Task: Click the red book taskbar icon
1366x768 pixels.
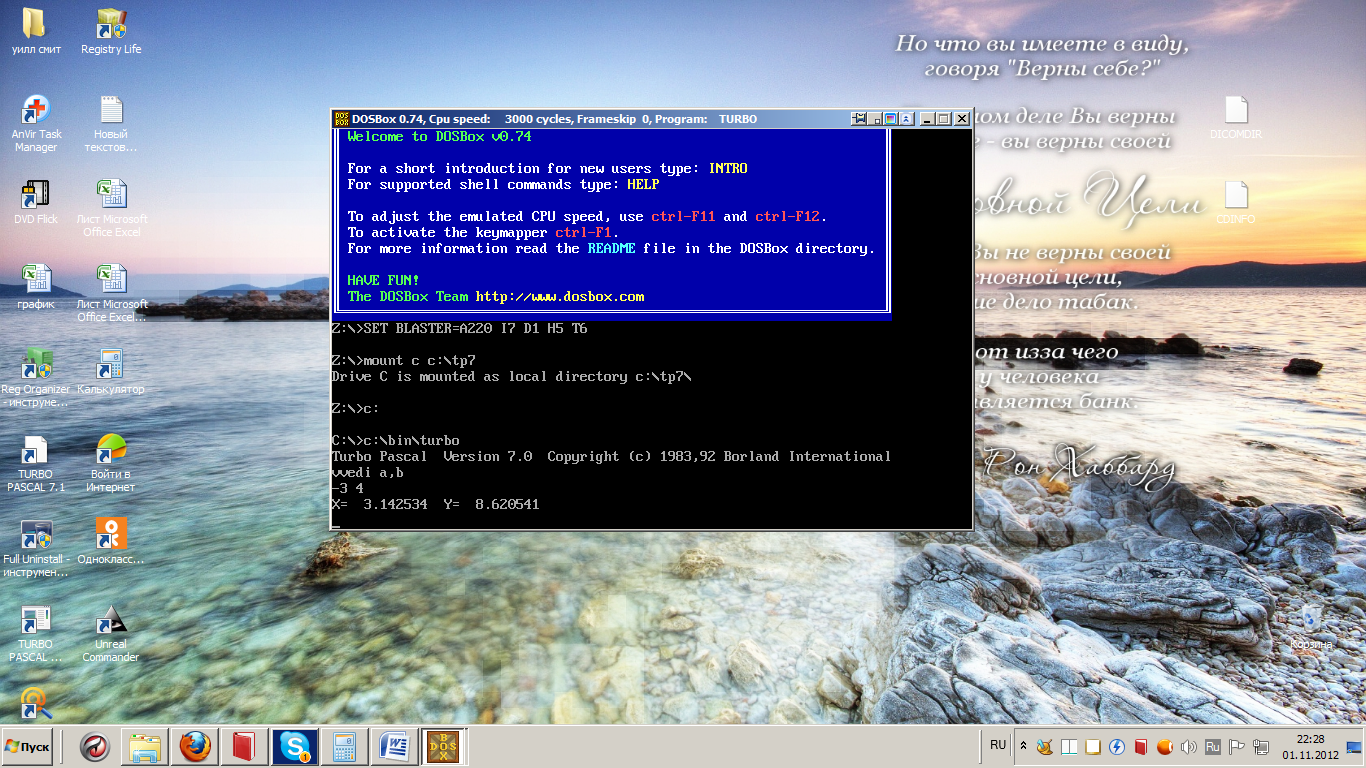Action: [245, 747]
